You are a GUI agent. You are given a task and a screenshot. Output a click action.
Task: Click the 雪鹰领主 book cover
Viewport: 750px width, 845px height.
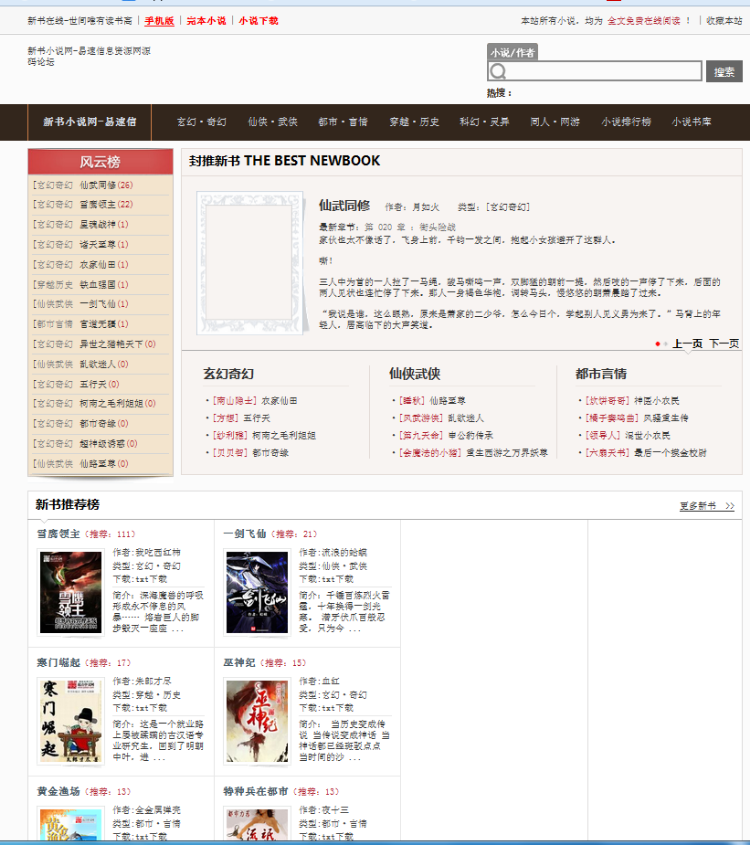[71, 593]
